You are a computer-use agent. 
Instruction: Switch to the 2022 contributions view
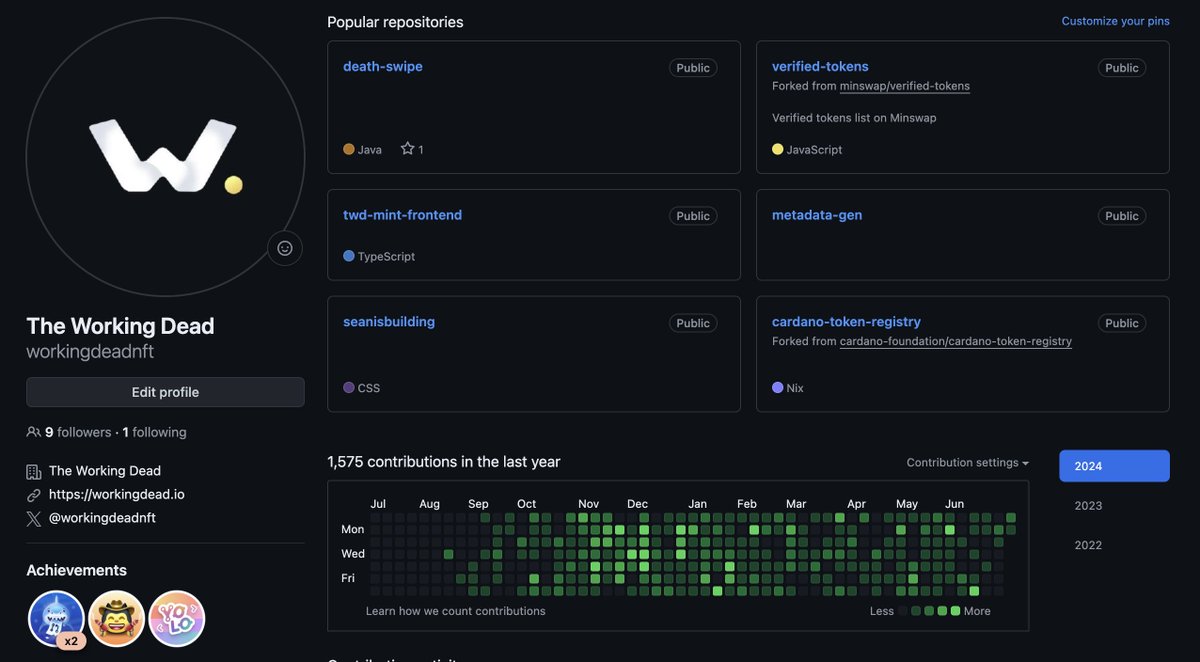1088,544
